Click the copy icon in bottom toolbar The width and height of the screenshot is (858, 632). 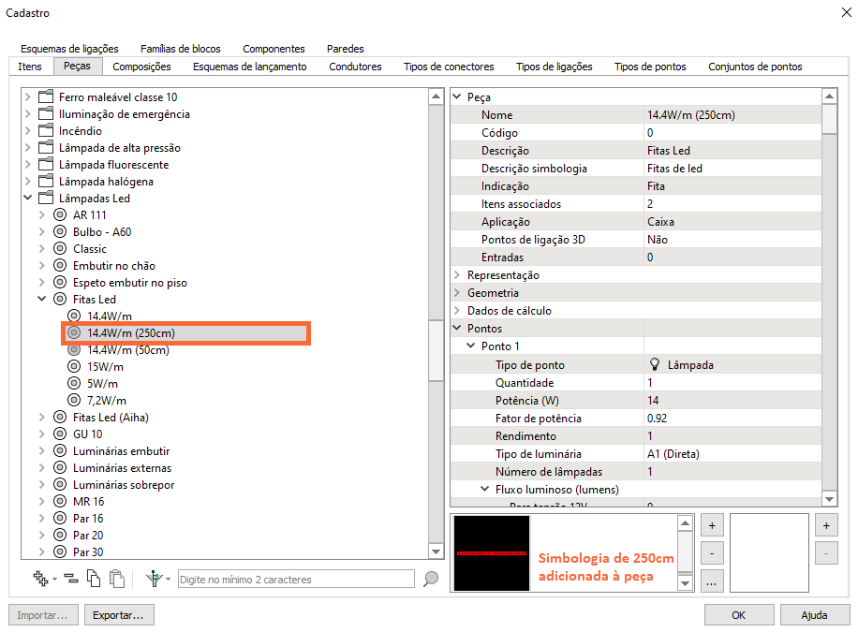[x=92, y=579]
